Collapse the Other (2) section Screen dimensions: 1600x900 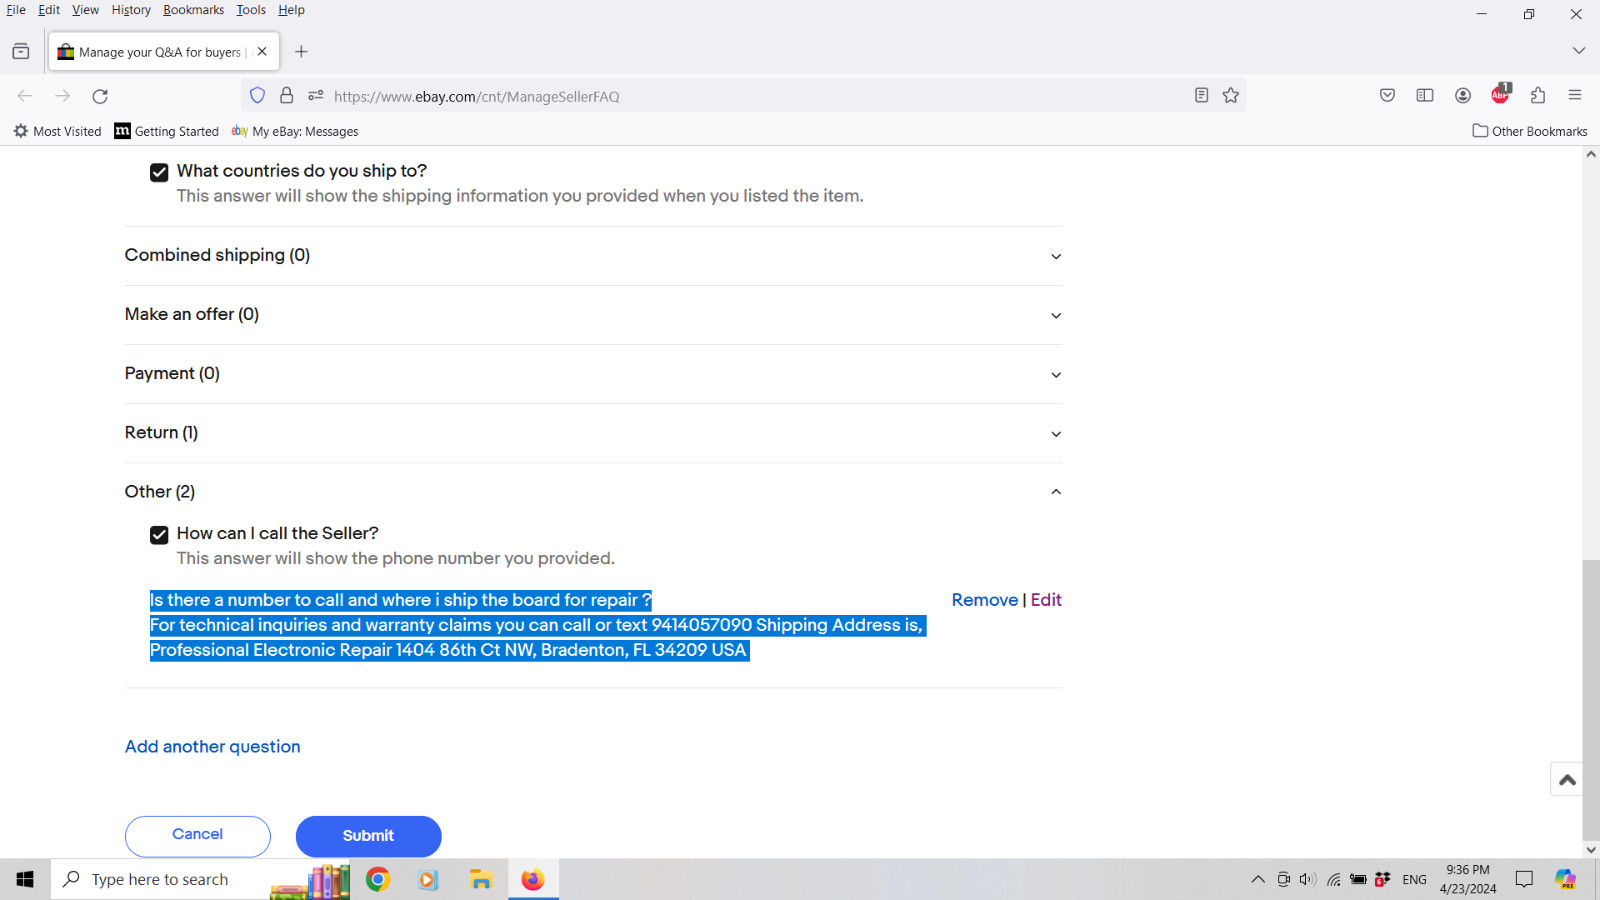coord(593,492)
